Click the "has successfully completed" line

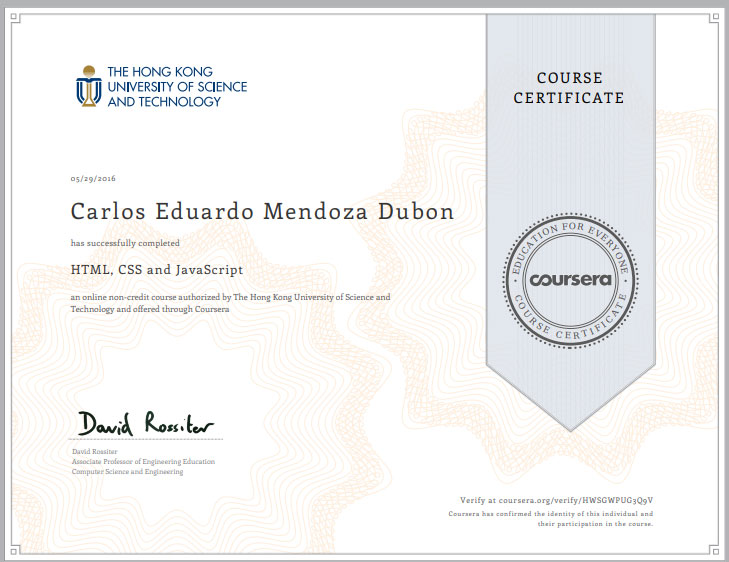click(125, 243)
